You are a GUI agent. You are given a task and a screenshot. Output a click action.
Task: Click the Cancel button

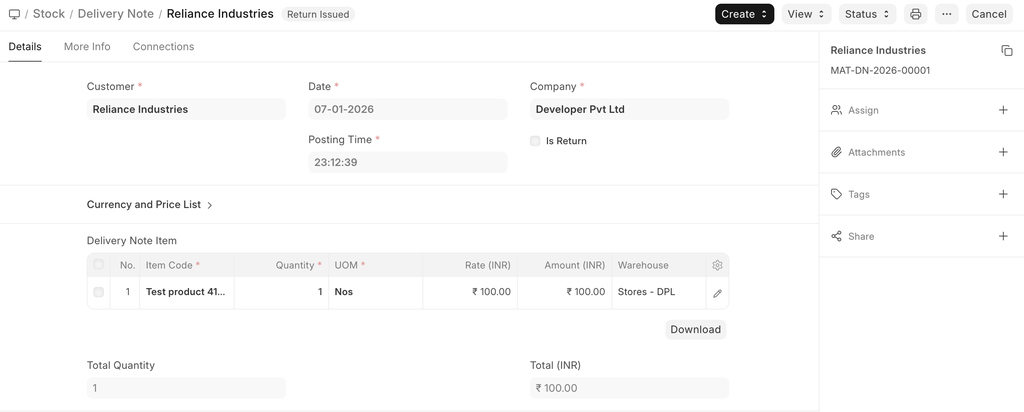pos(988,14)
